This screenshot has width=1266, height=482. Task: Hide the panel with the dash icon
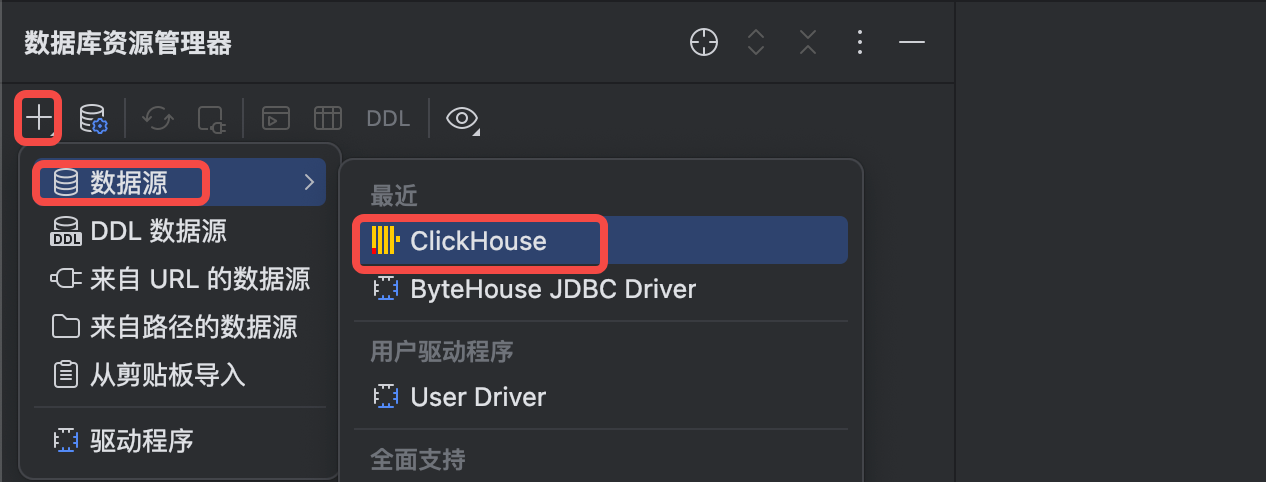point(912,42)
